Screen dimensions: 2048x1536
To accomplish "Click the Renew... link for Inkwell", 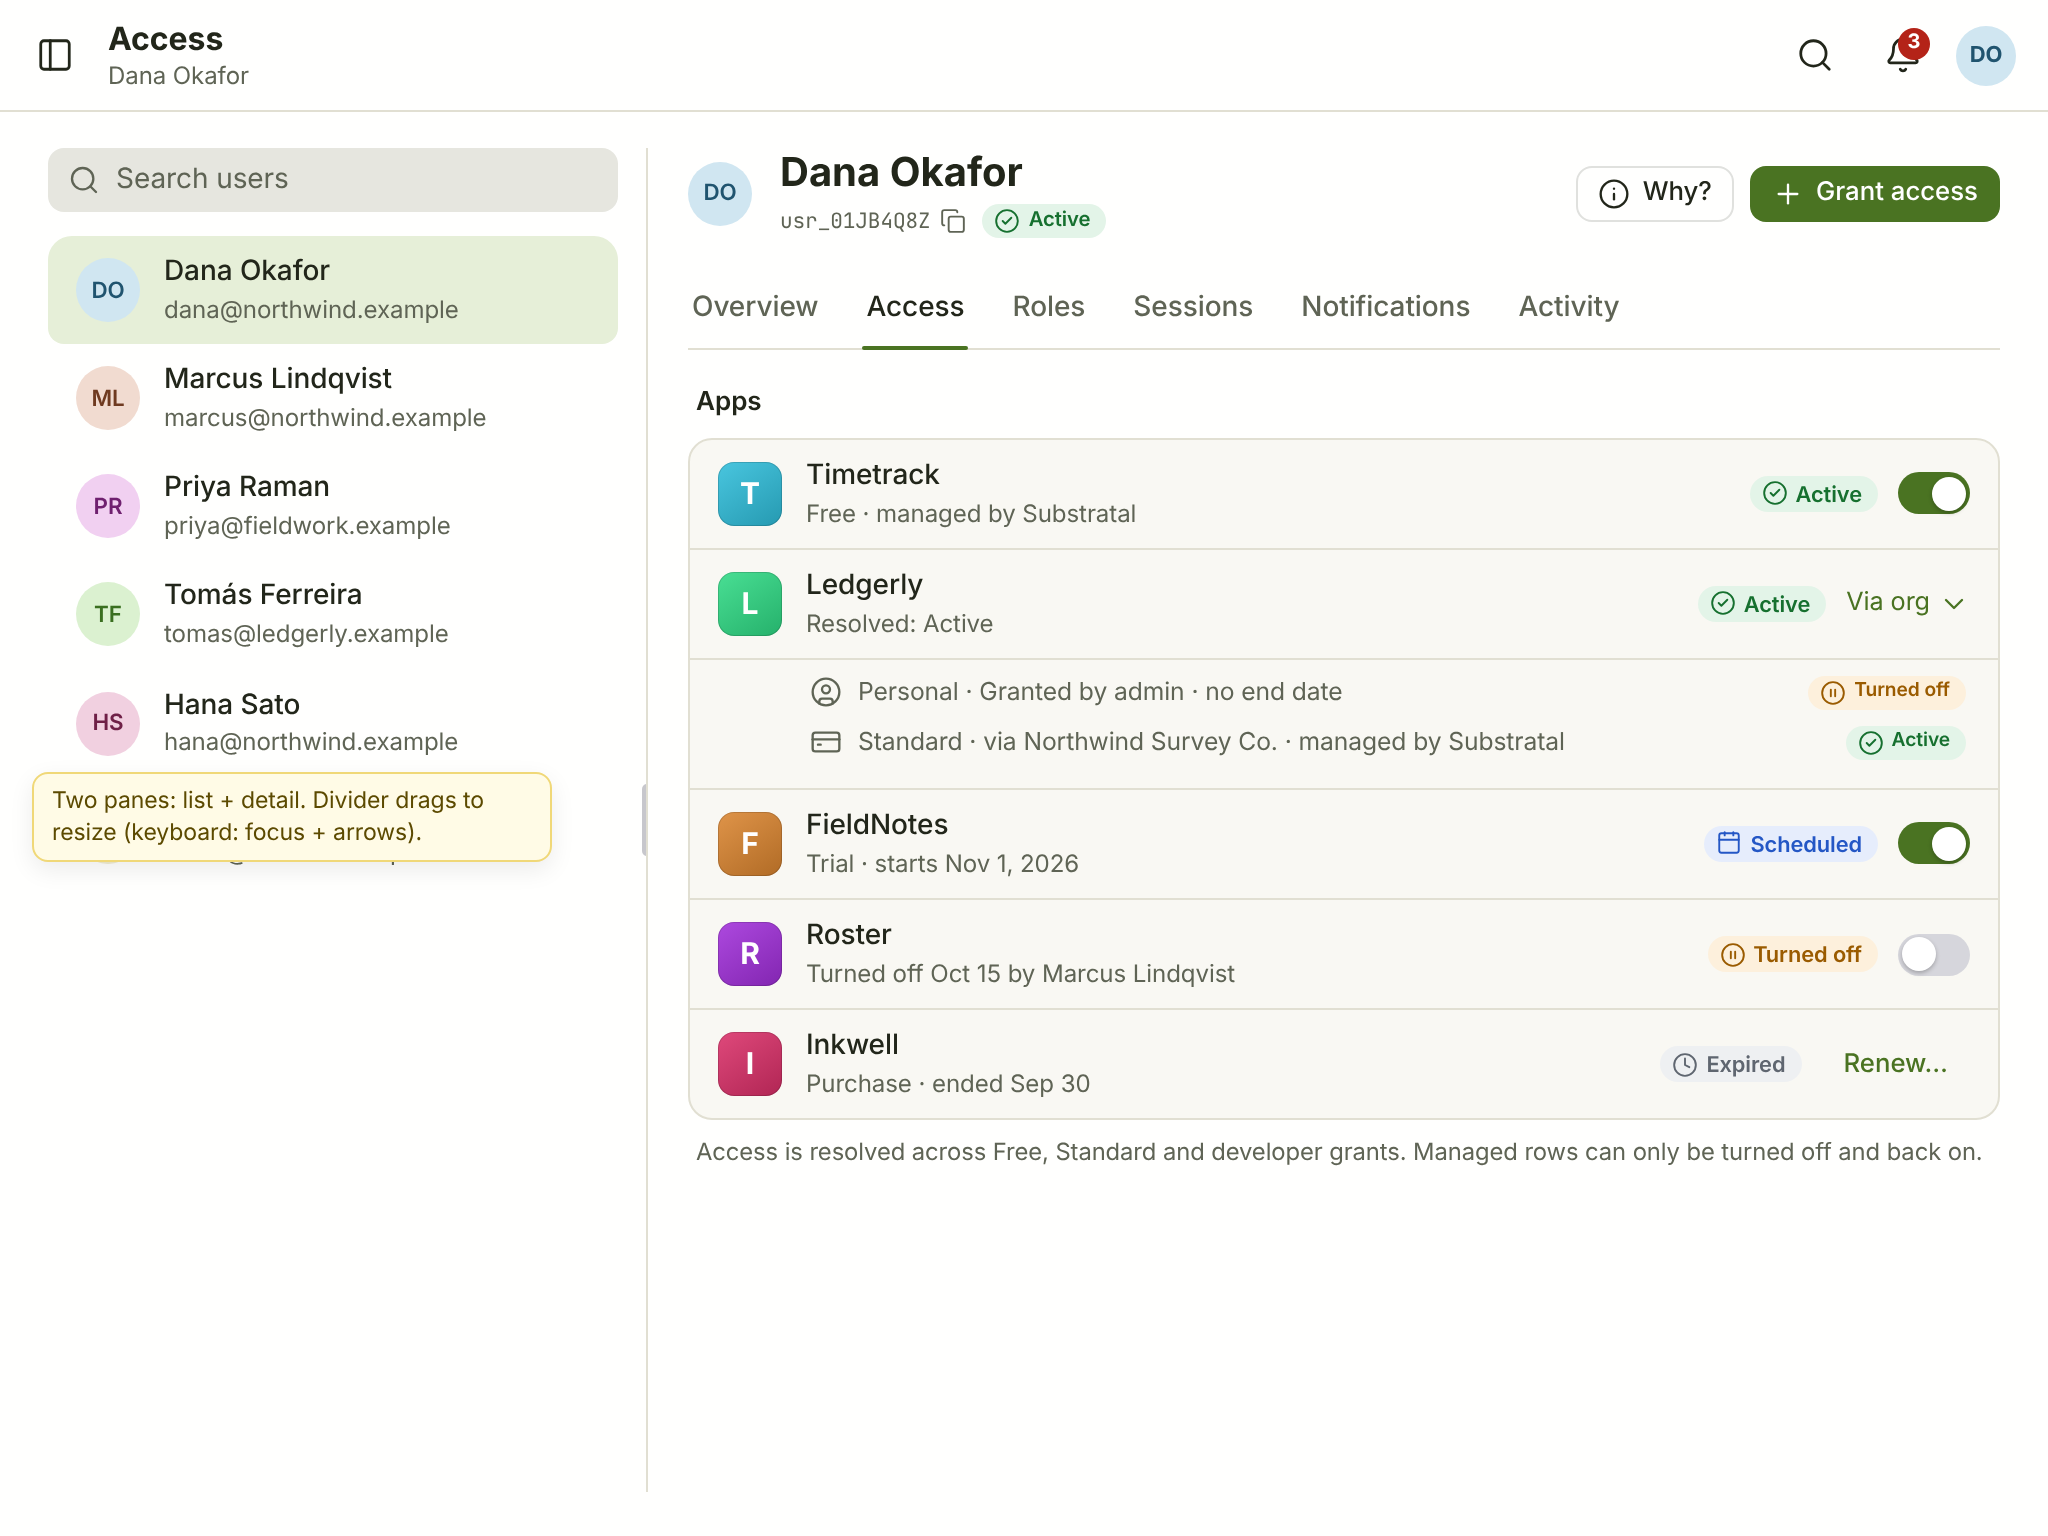I will (1895, 1064).
